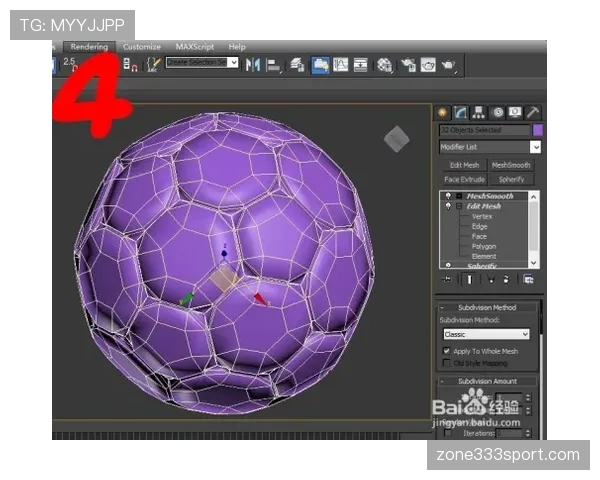This screenshot has width=600, height=480.
Task: Select the Polygon sub-object level
Action: pos(484,246)
